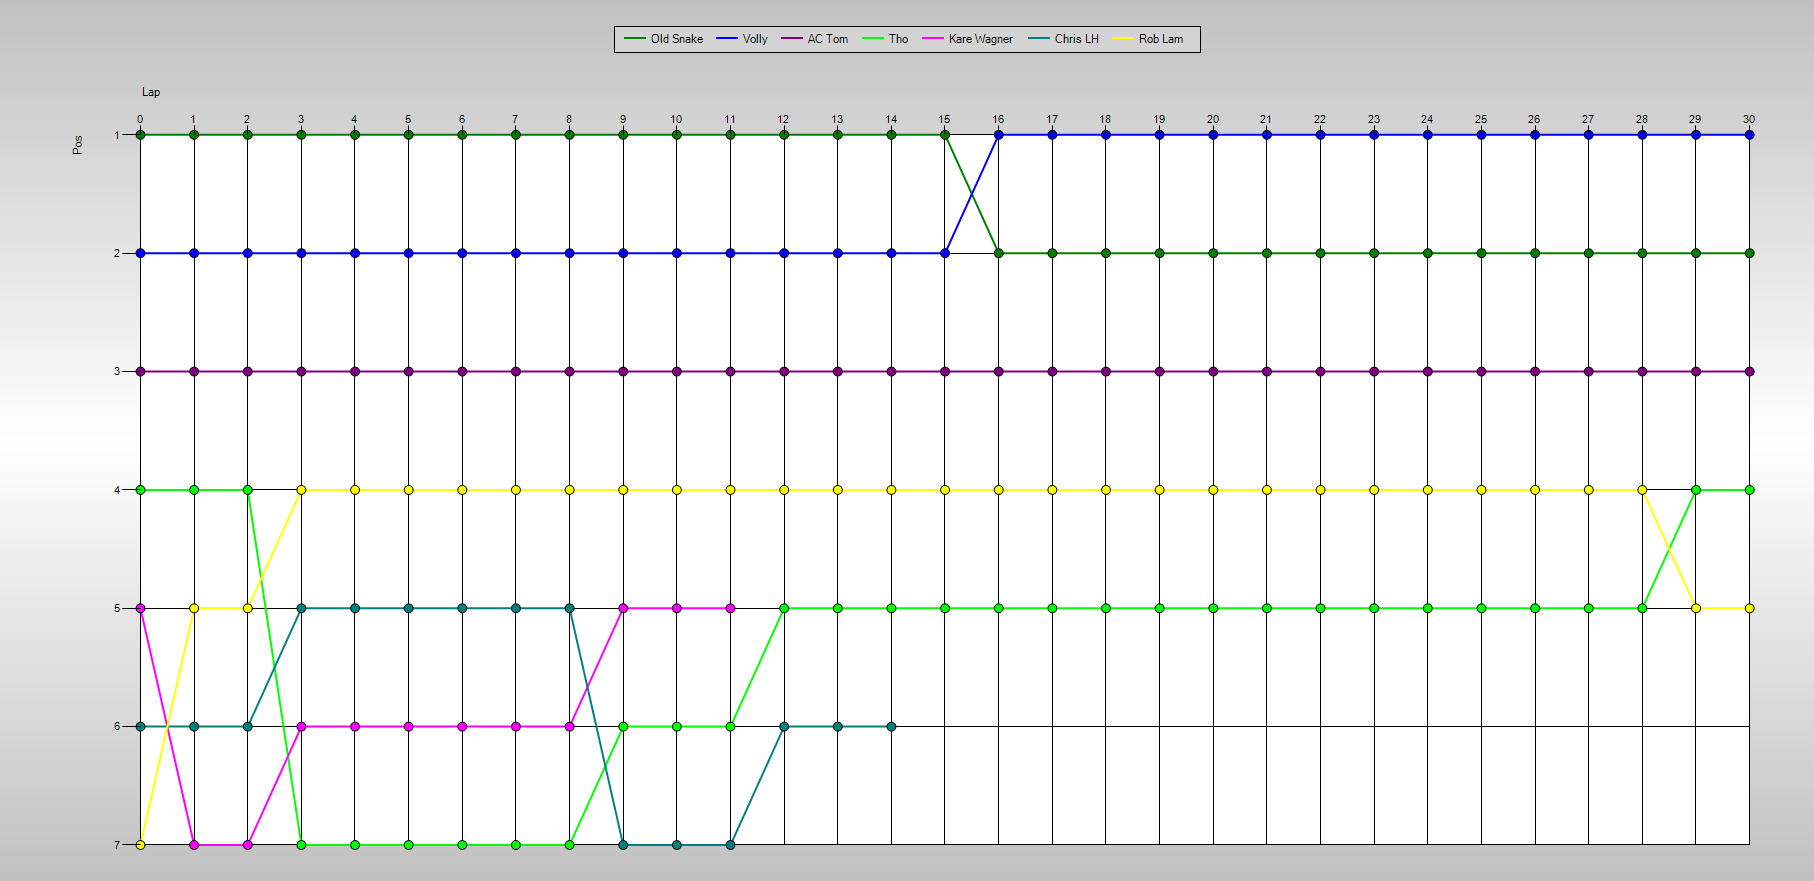Select Rob Lam's point at lap 3
Image resolution: width=1814 pixels, height=881 pixels.
click(x=301, y=490)
